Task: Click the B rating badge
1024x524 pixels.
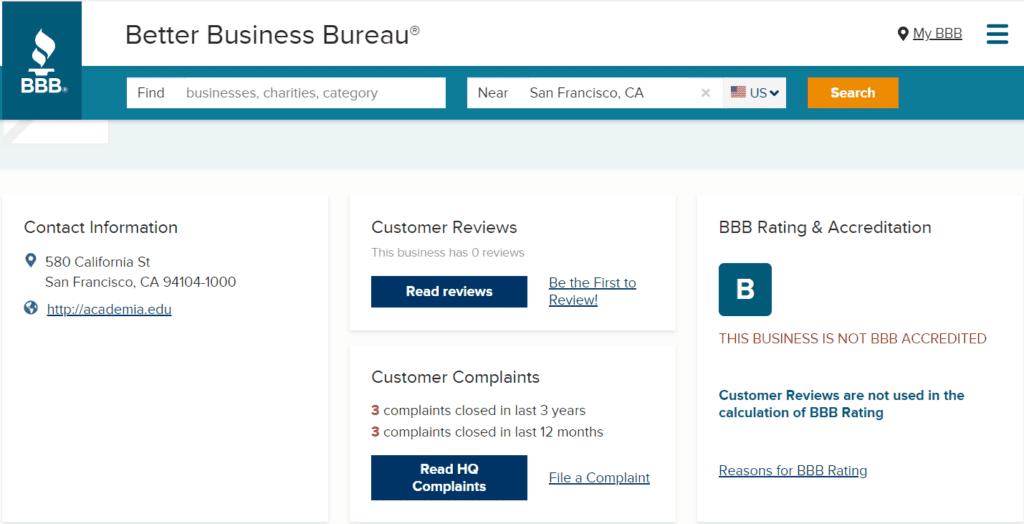Action: pyautogui.click(x=745, y=289)
